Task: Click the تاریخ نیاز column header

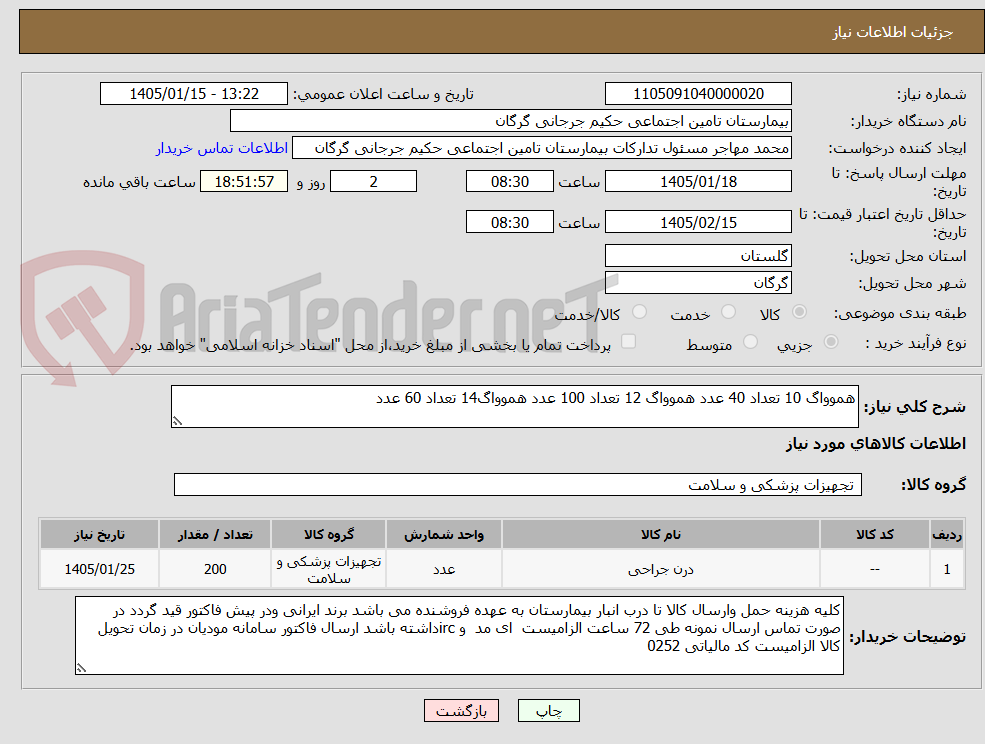Action: pyautogui.click(x=99, y=534)
